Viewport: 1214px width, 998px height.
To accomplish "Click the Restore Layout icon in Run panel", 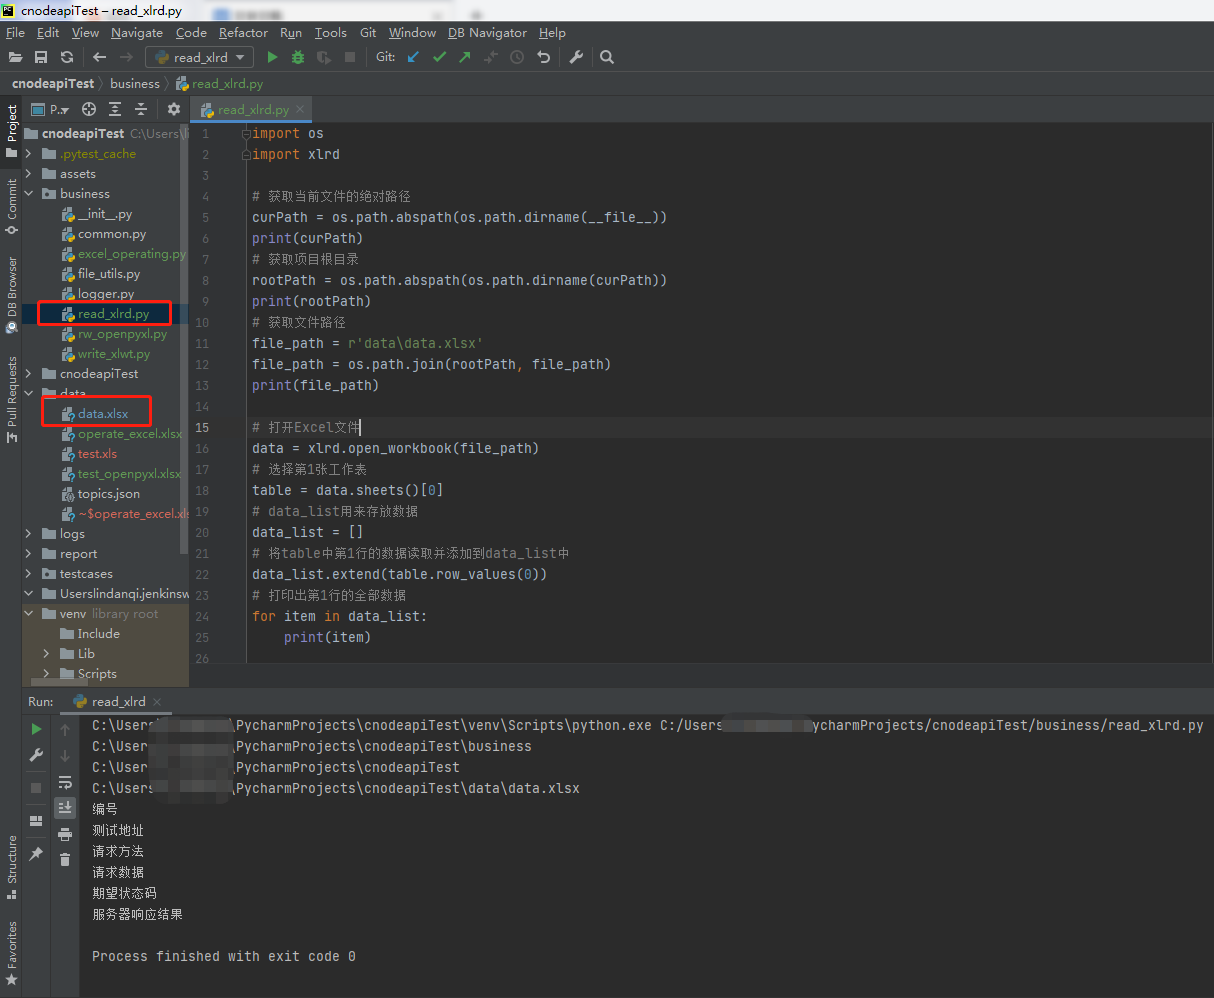I will point(36,821).
